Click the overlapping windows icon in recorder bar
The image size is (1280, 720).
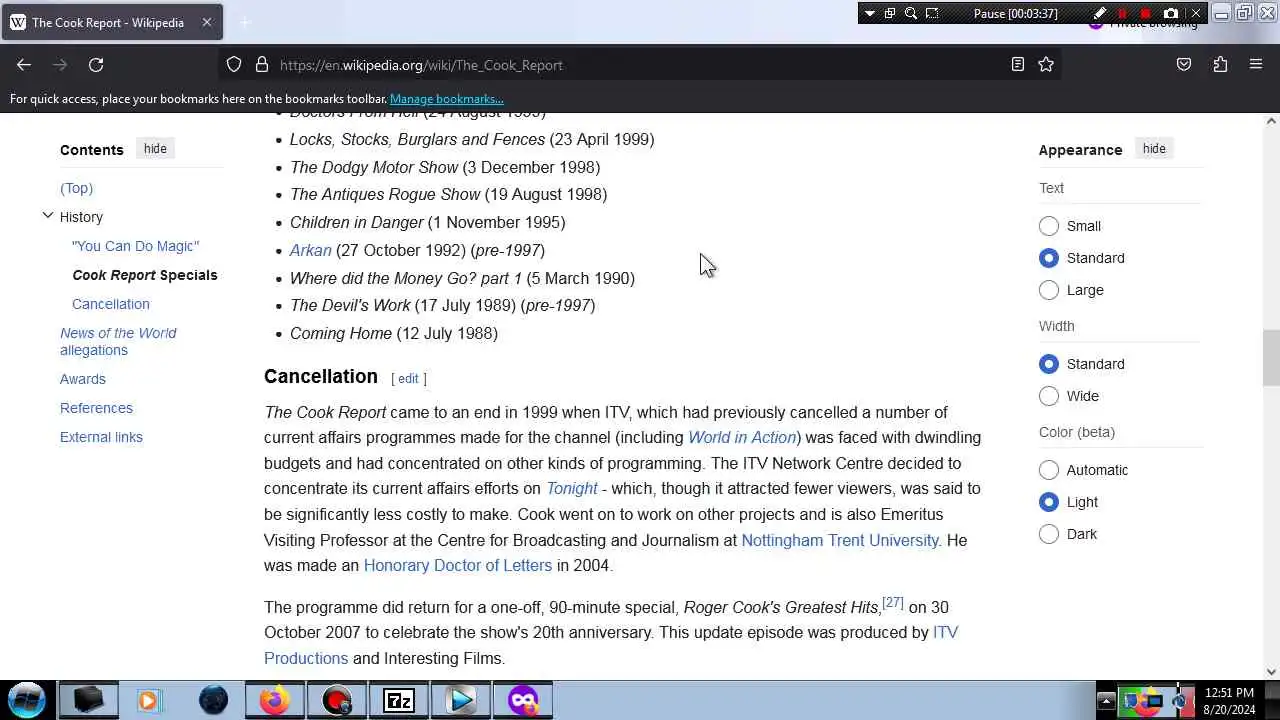pyautogui.click(x=890, y=13)
